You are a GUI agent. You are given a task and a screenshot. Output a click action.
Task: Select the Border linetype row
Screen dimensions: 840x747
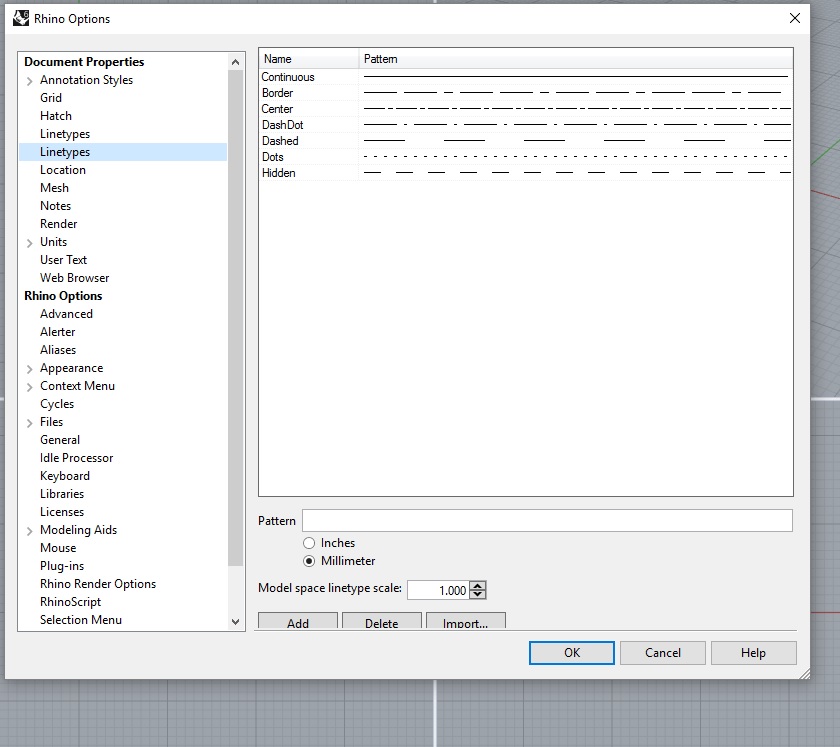click(526, 93)
